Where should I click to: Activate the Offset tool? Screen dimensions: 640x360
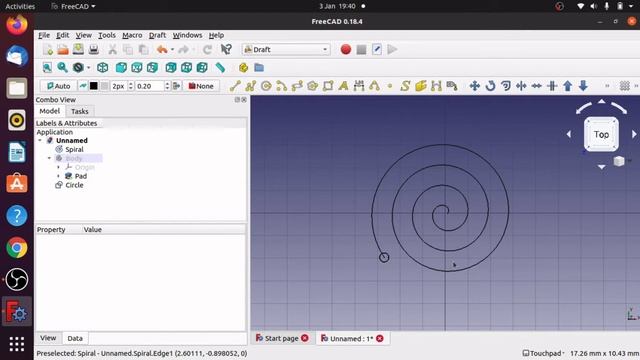[x=506, y=86]
